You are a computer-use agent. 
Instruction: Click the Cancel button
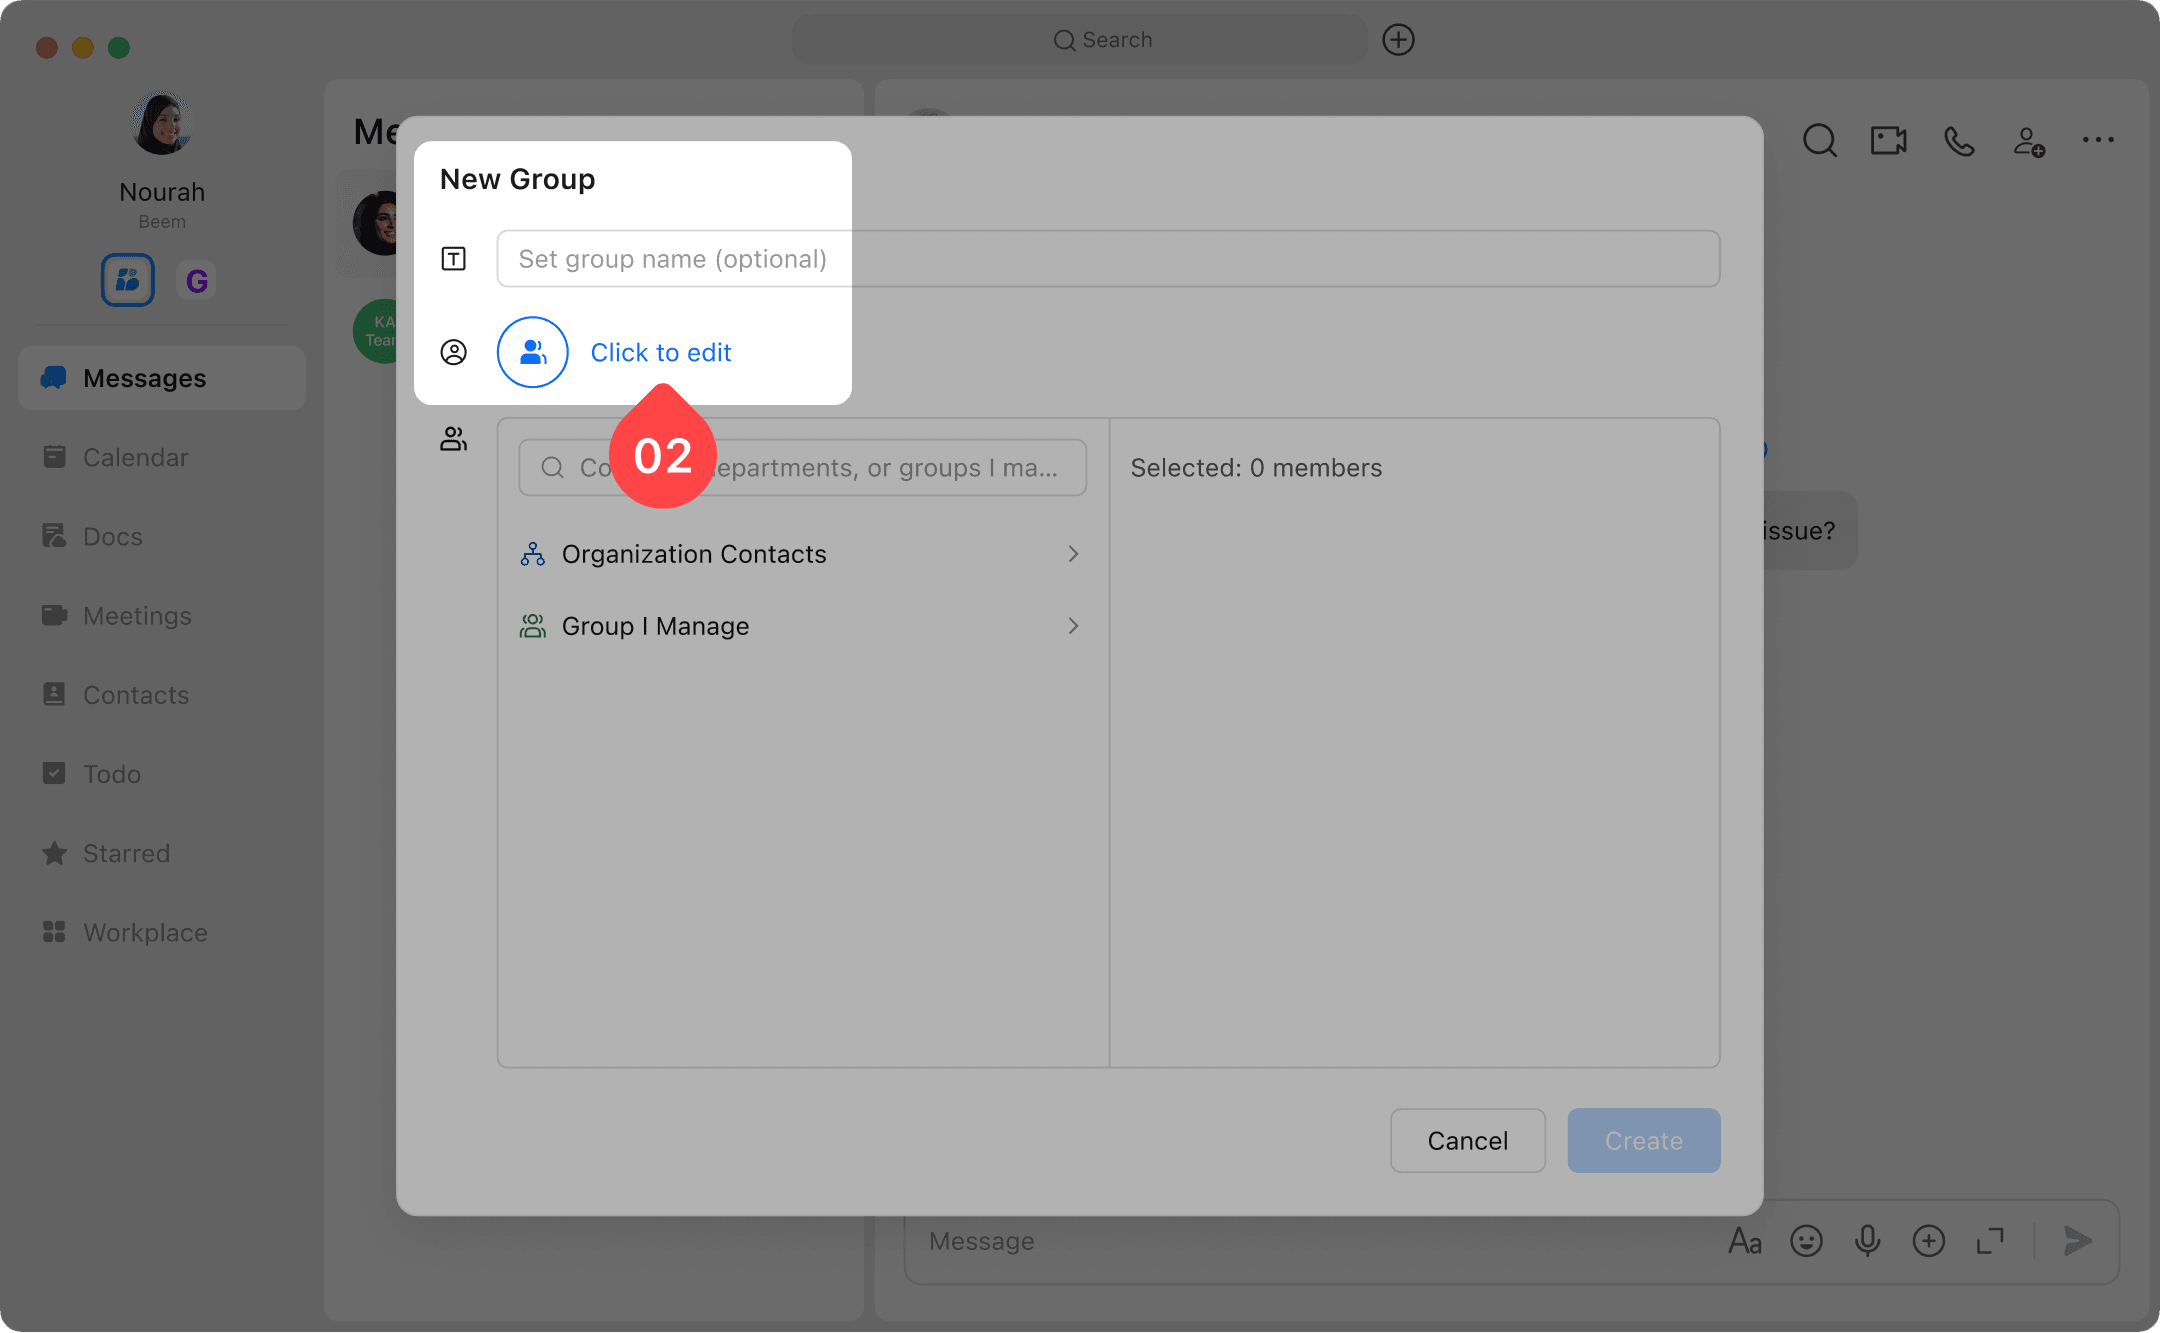click(1467, 1141)
